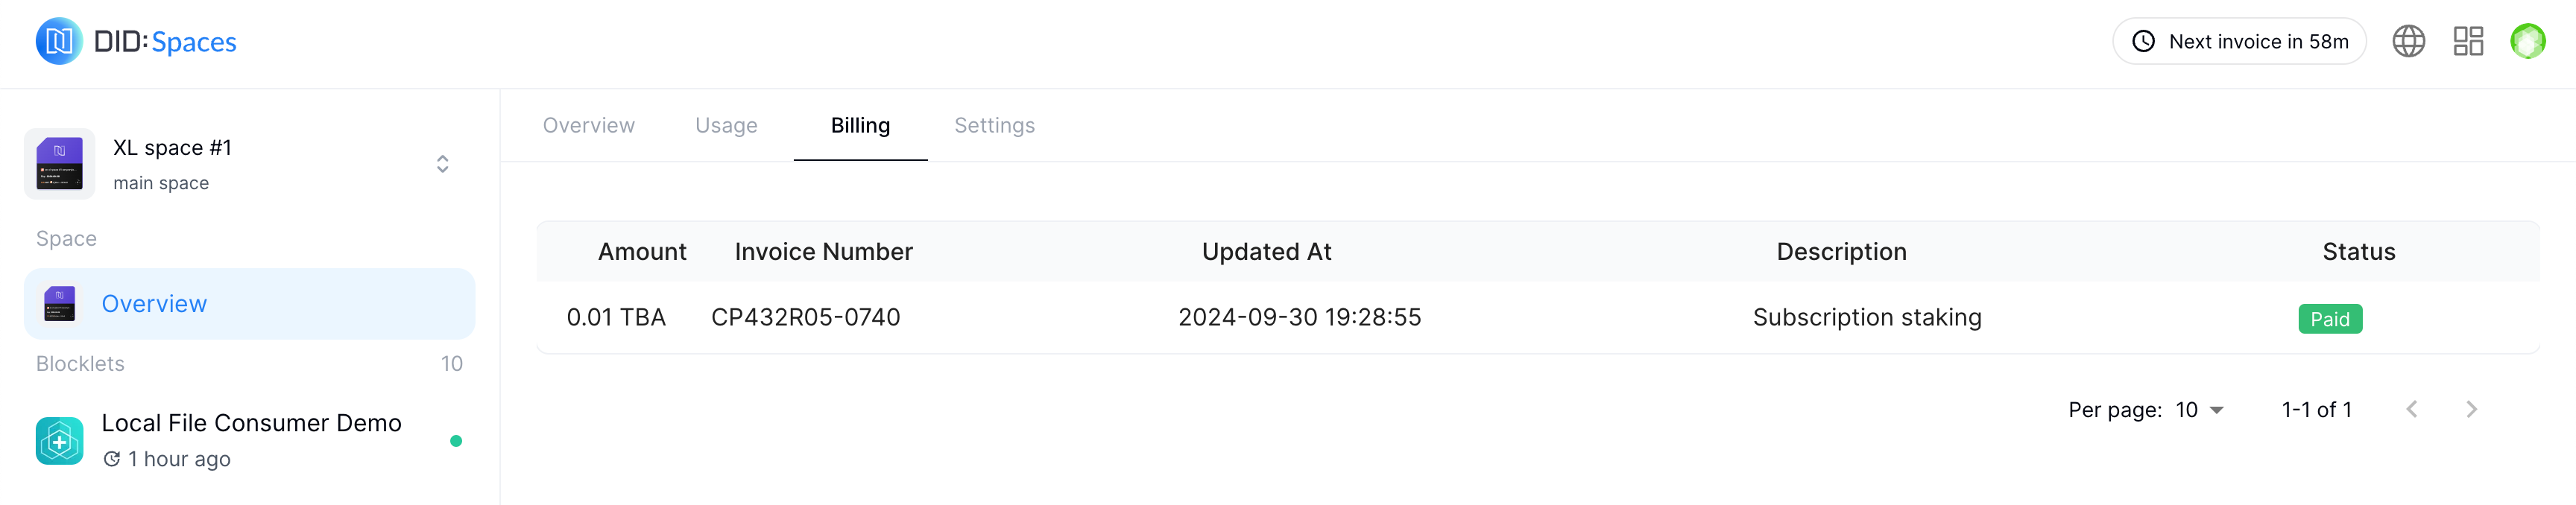
Task: Open the language globe icon
Action: click(2408, 41)
